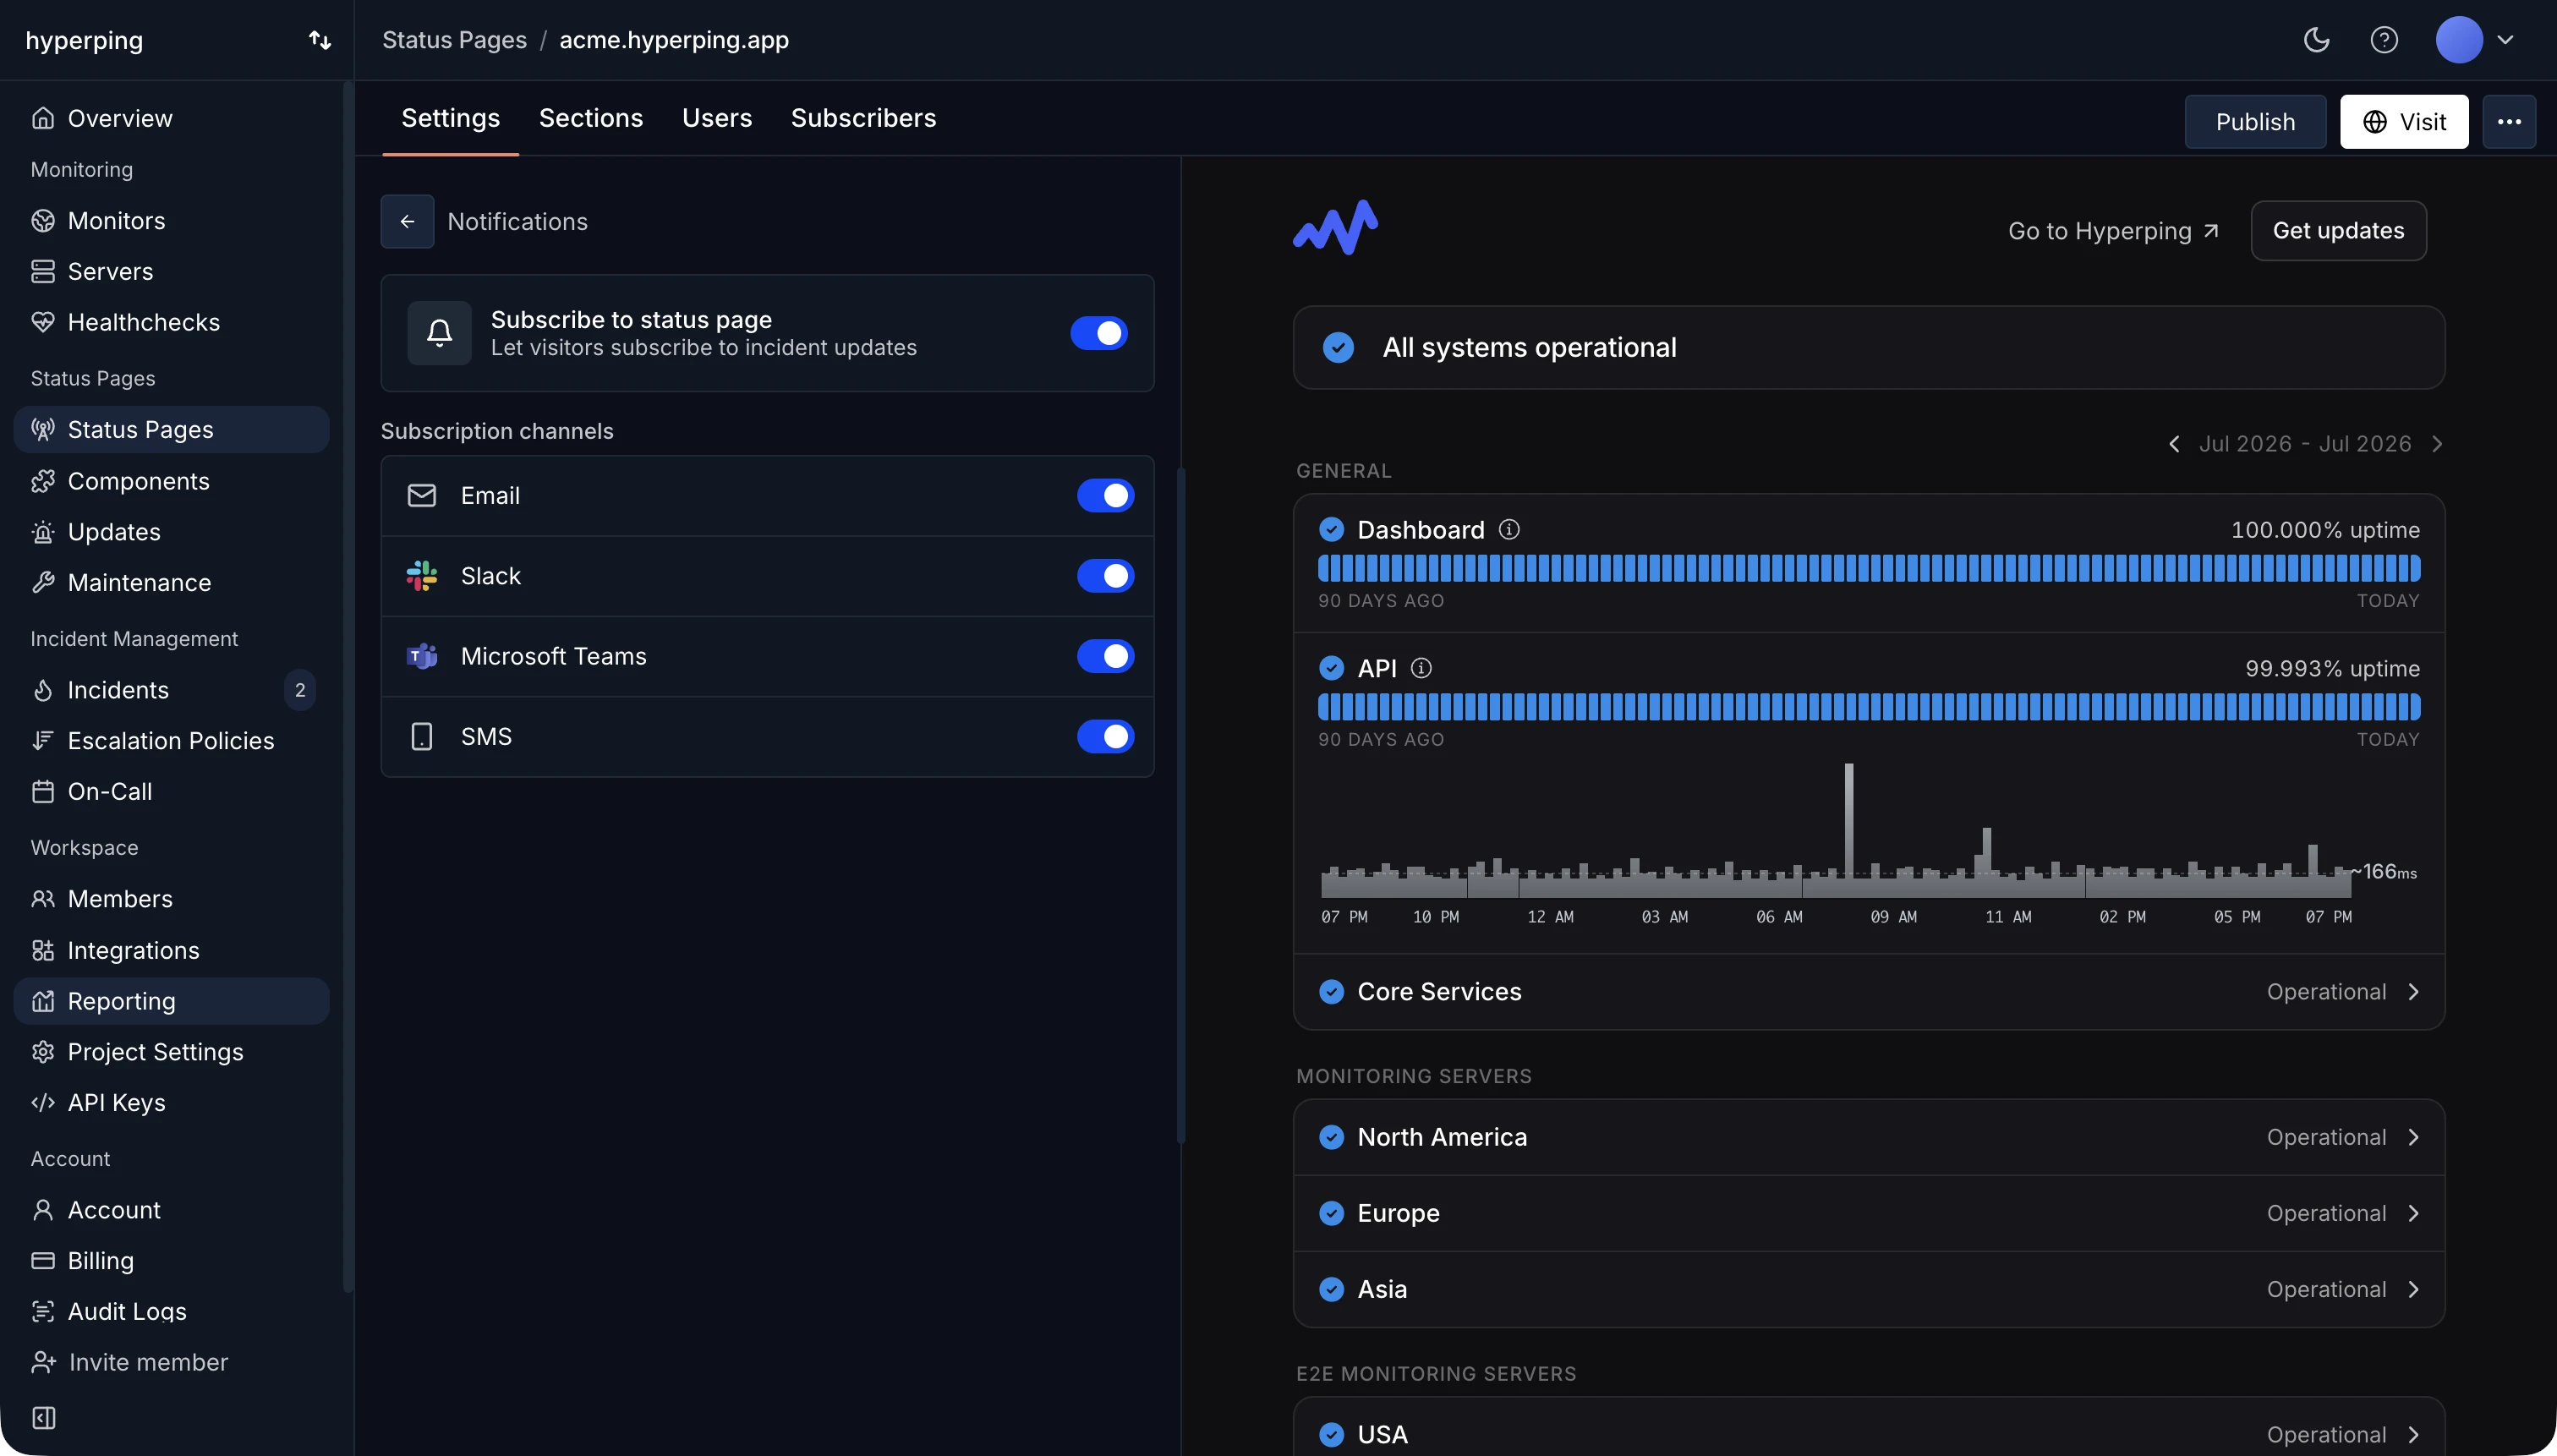Open the Overview page in sidebar
Screen dimensions: 2557x1456
tap(171, 118)
